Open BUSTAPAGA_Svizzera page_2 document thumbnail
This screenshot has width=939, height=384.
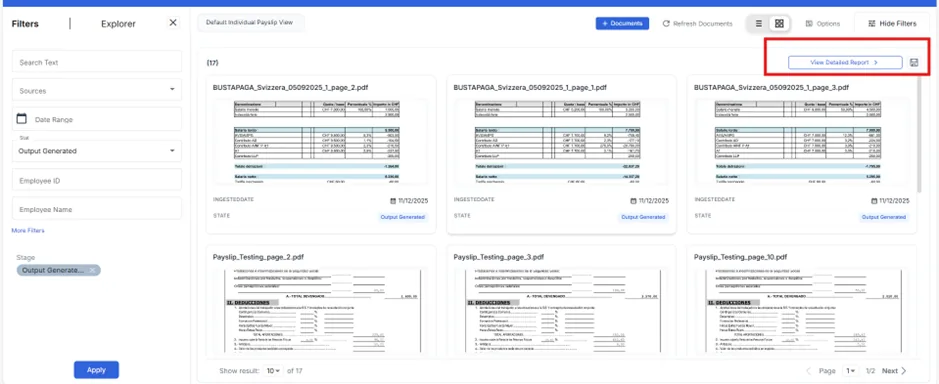click(321, 142)
